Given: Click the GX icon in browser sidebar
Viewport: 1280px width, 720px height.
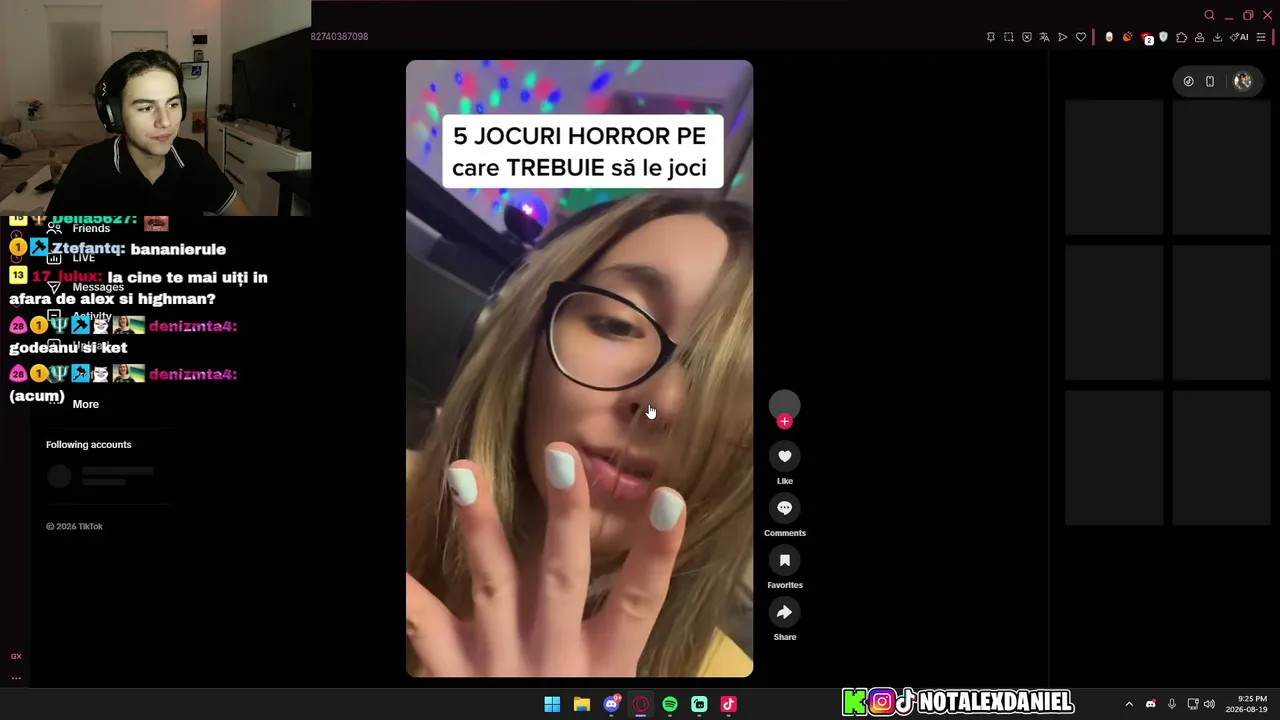Looking at the screenshot, I should (x=16, y=656).
